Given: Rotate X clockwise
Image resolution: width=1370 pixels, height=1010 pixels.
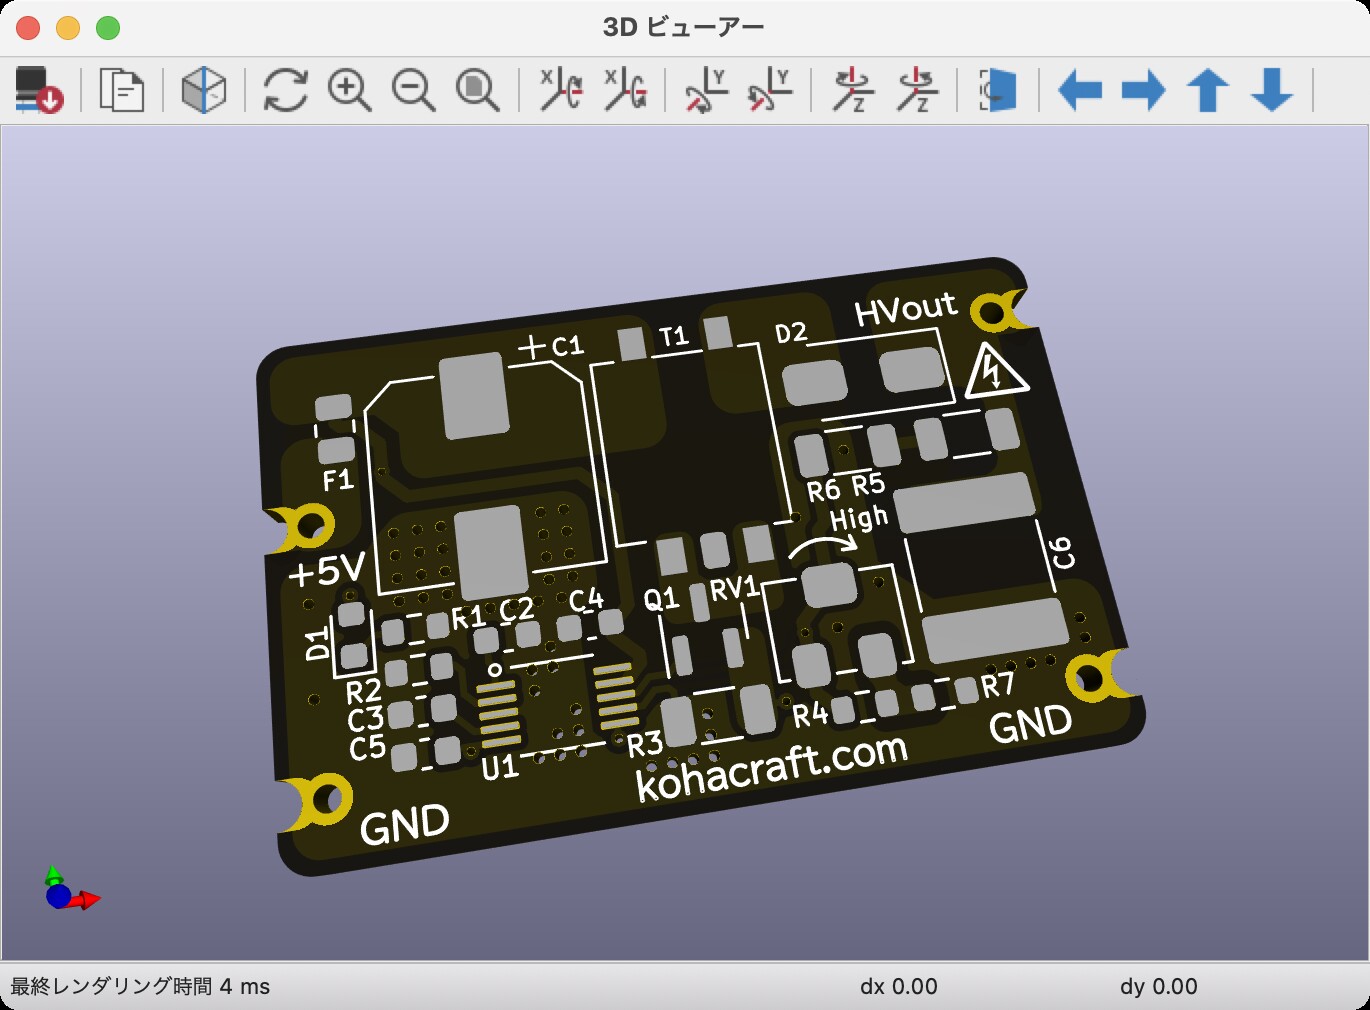Looking at the screenshot, I should click(x=561, y=90).
